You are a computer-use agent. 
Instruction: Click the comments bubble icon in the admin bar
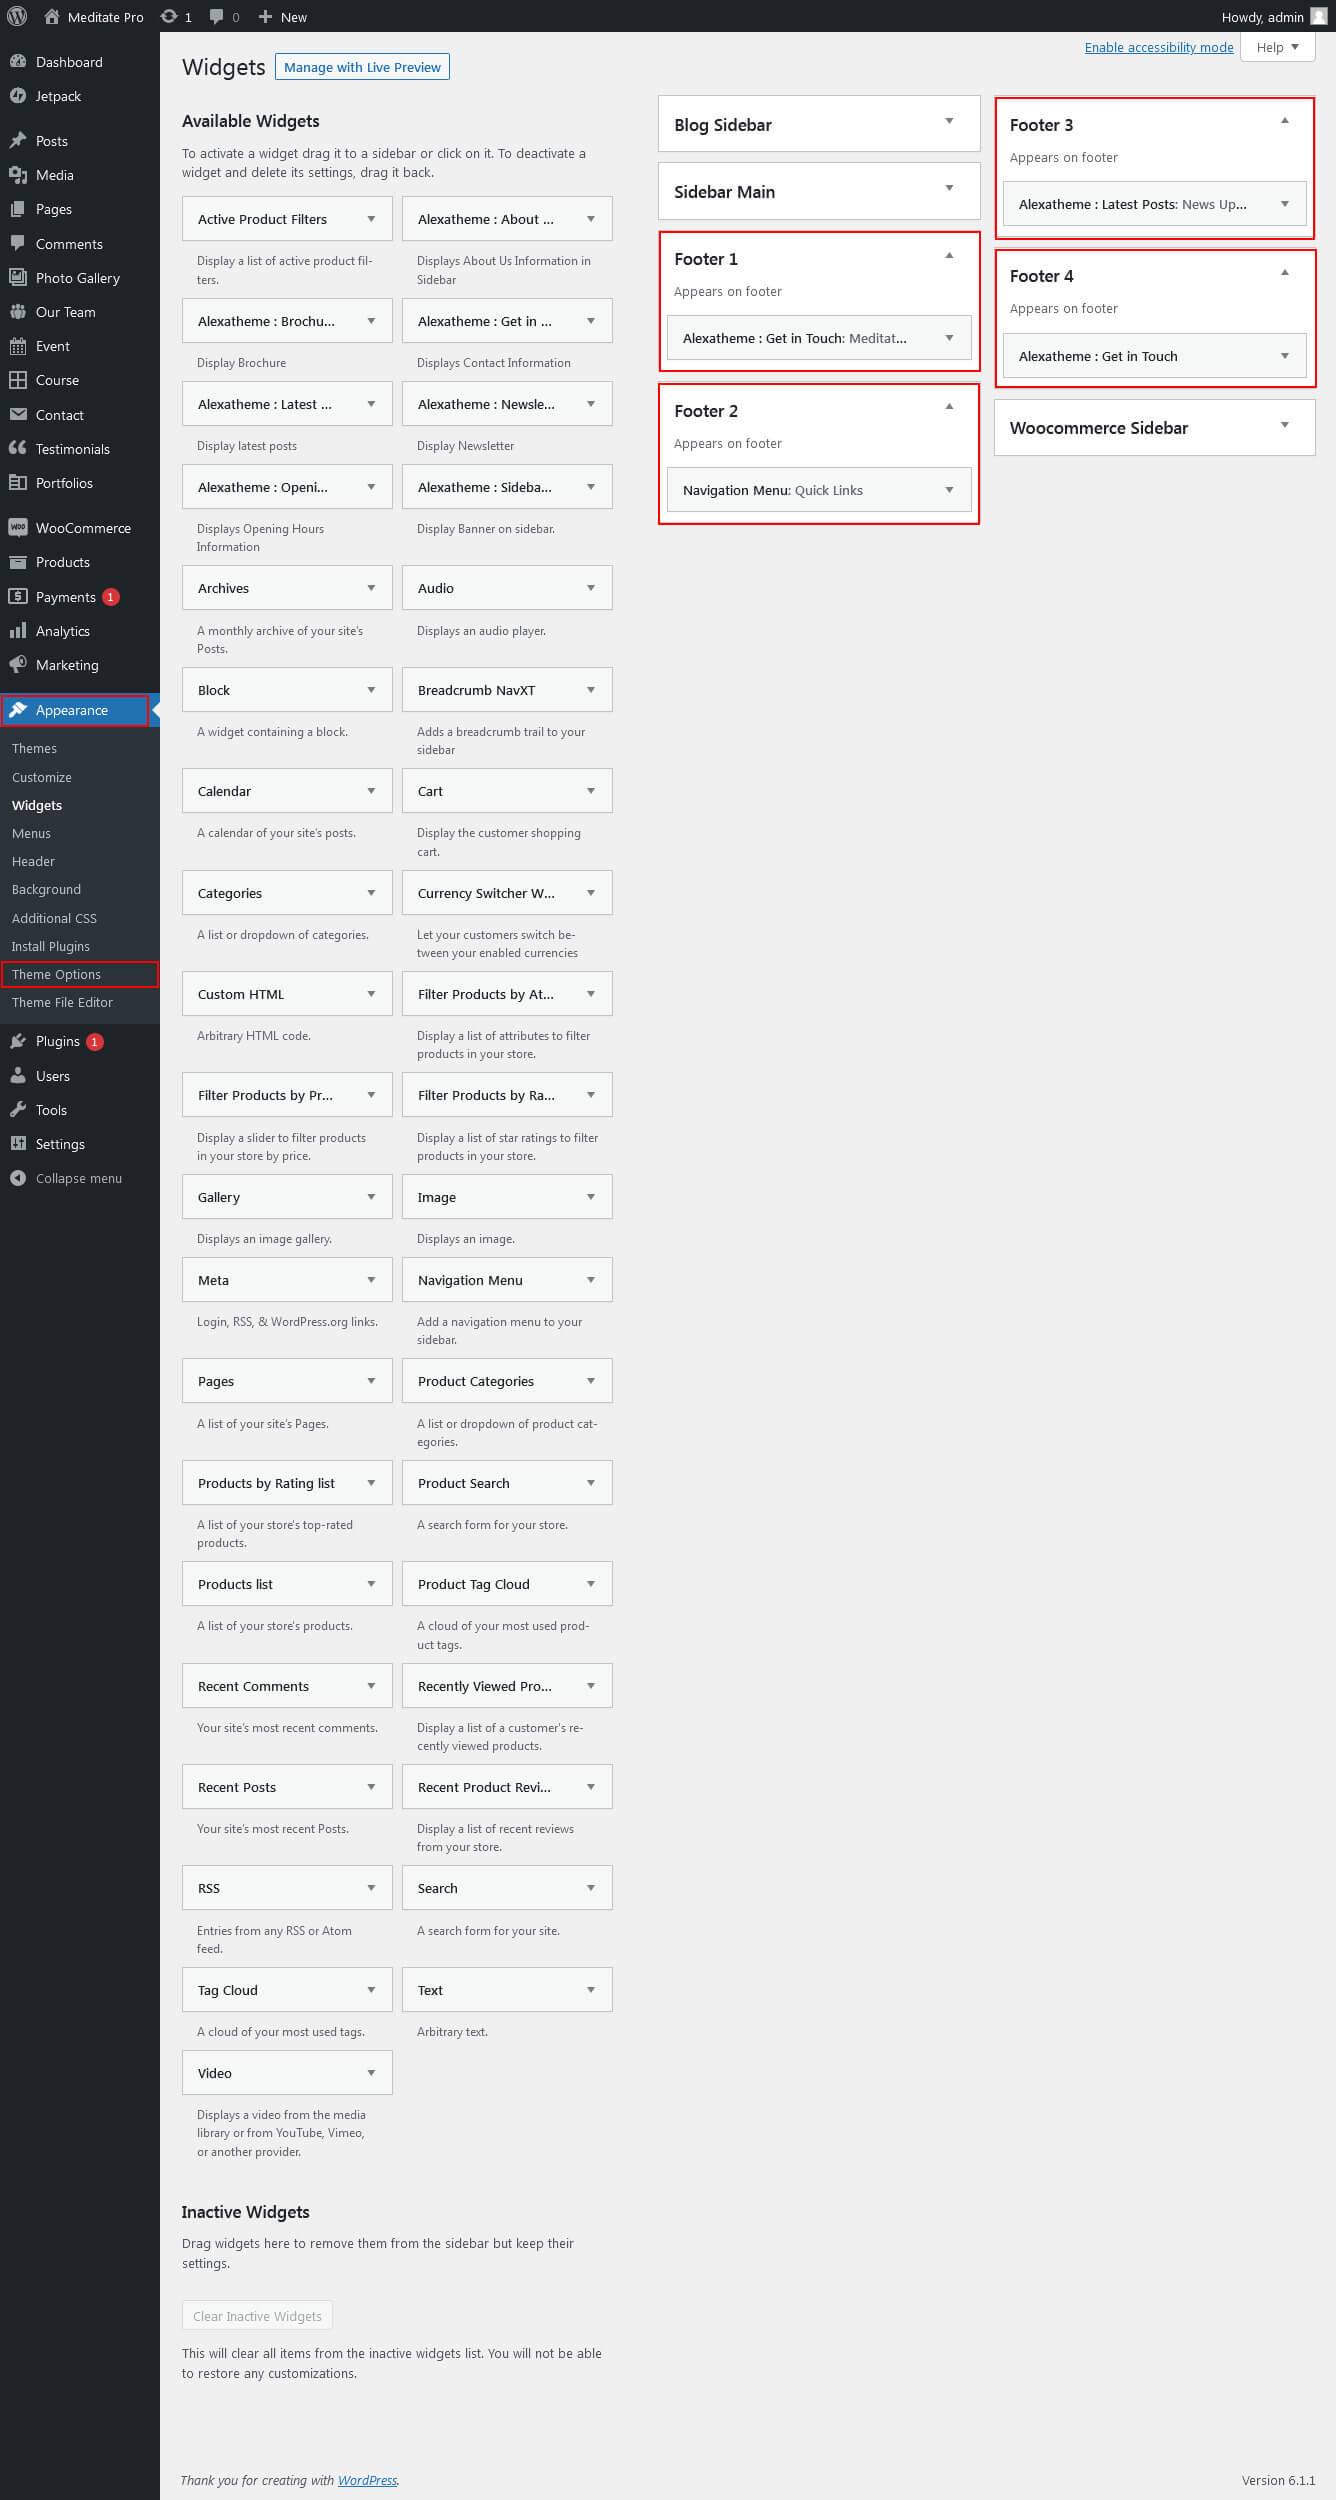coord(217,16)
